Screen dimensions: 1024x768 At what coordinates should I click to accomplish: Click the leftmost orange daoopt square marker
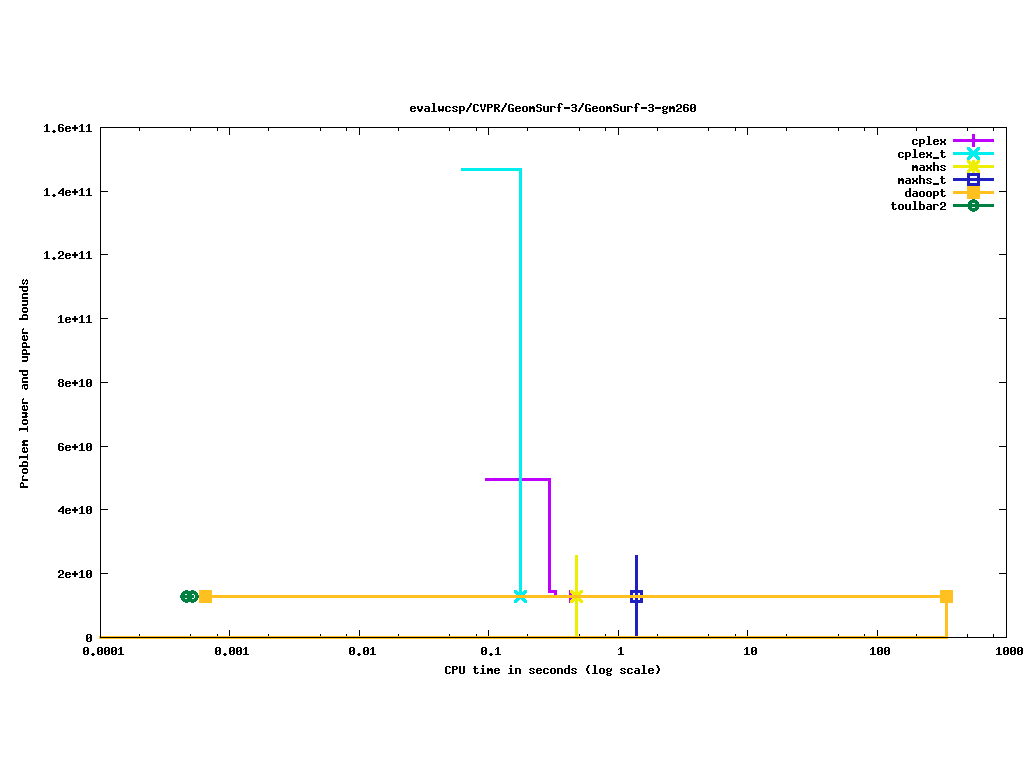[x=205, y=596]
